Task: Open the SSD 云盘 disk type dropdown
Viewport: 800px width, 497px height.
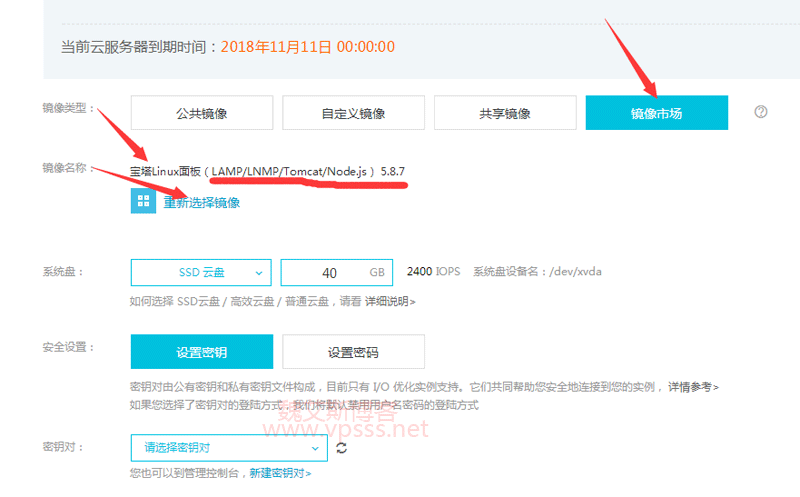Action: click(201, 272)
